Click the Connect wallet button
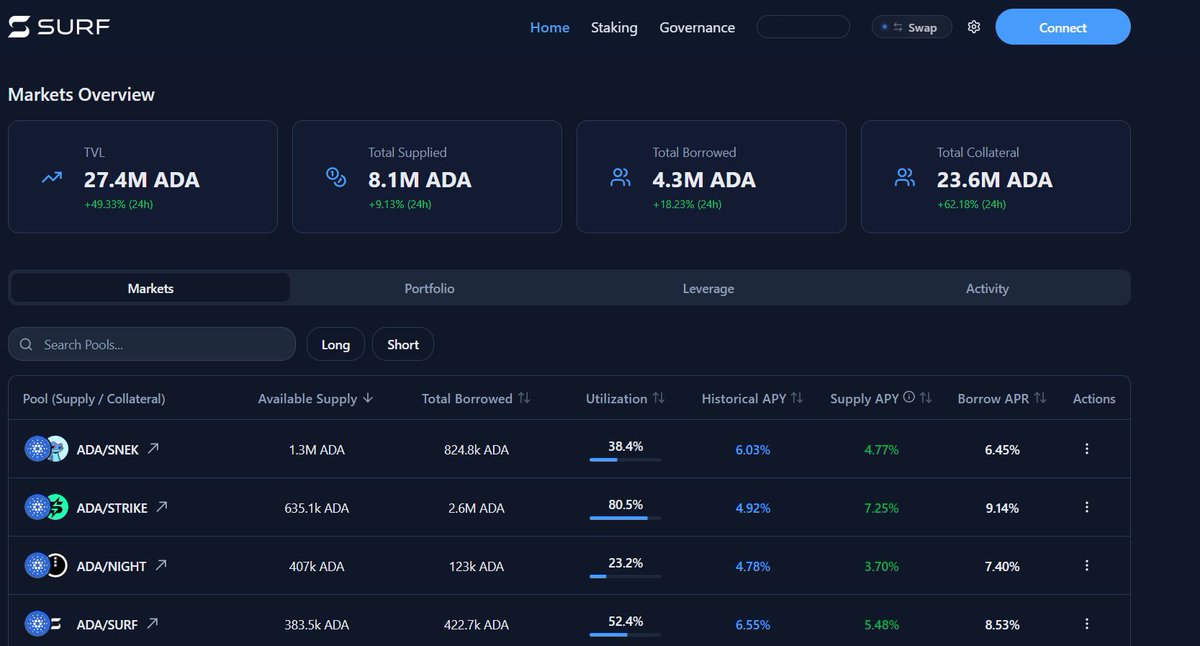Screen dimensions: 1200x646 click(1063, 27)
